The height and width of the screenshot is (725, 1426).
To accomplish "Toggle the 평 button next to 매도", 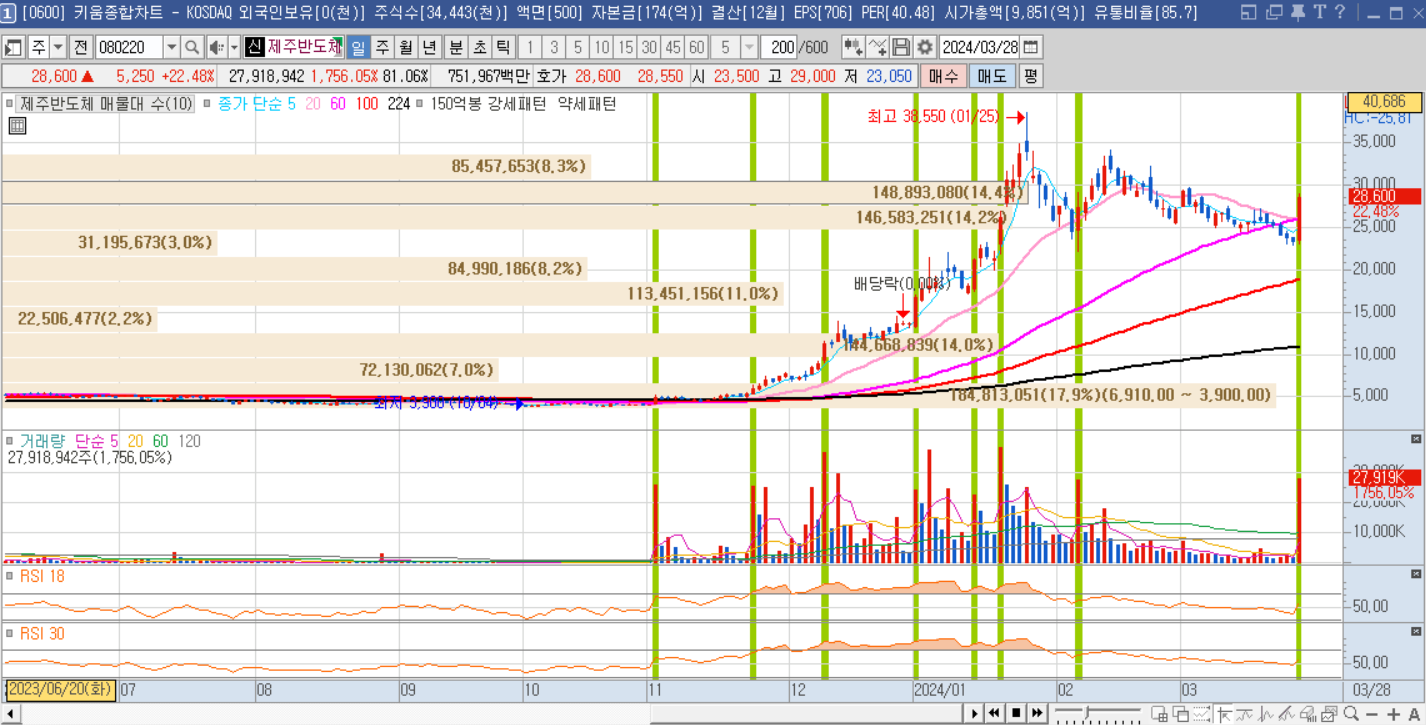I will [1030, 76].
